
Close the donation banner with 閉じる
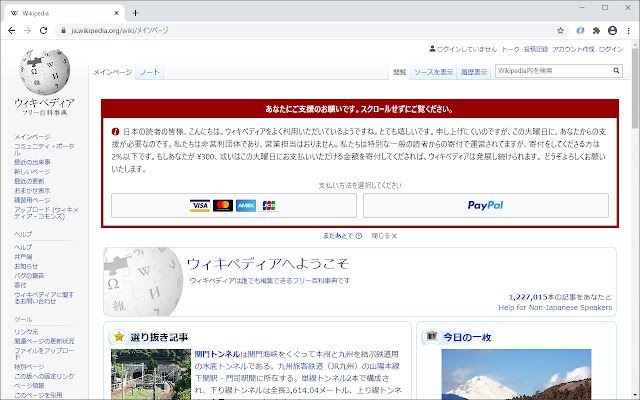(384, 236)
